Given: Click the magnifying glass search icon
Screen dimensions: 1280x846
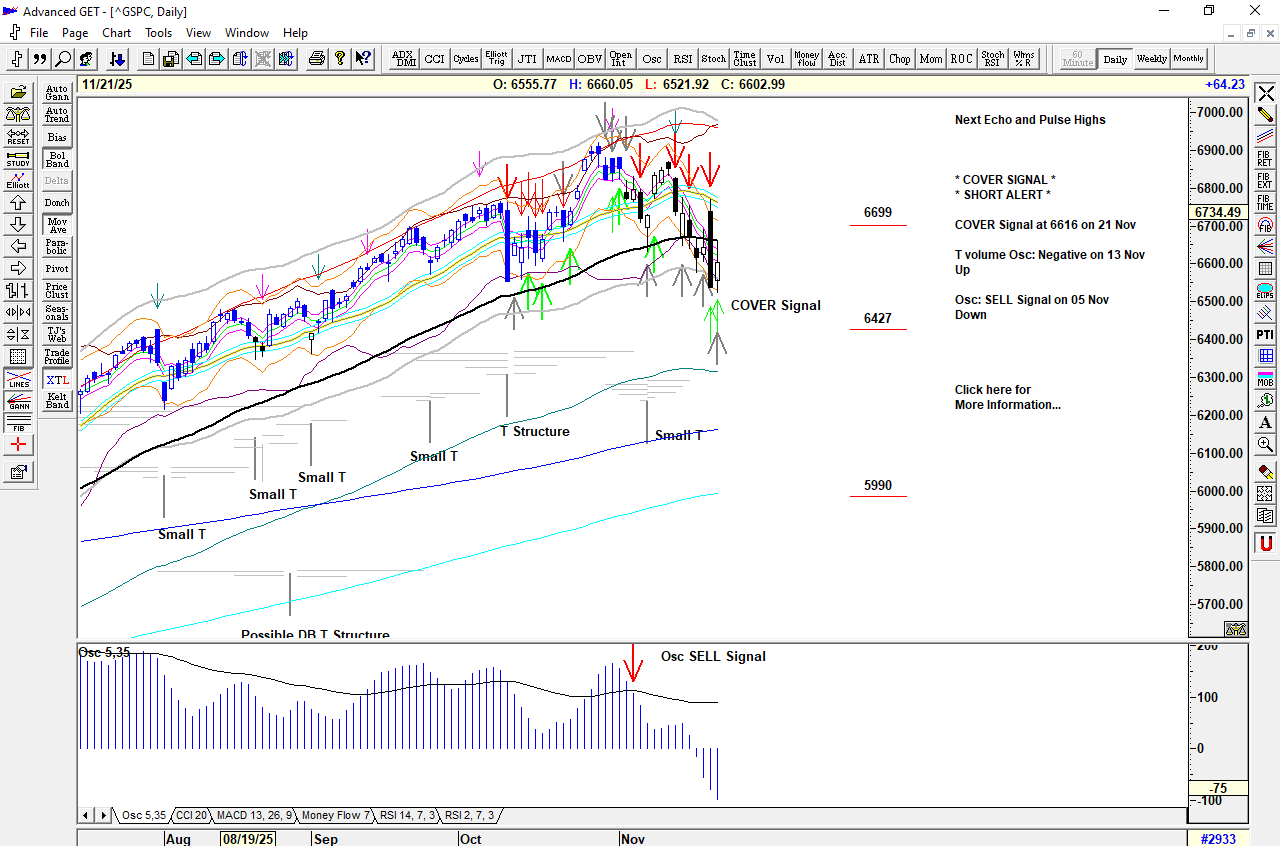Looking at the screenshot, I should [x=63, y=59].
